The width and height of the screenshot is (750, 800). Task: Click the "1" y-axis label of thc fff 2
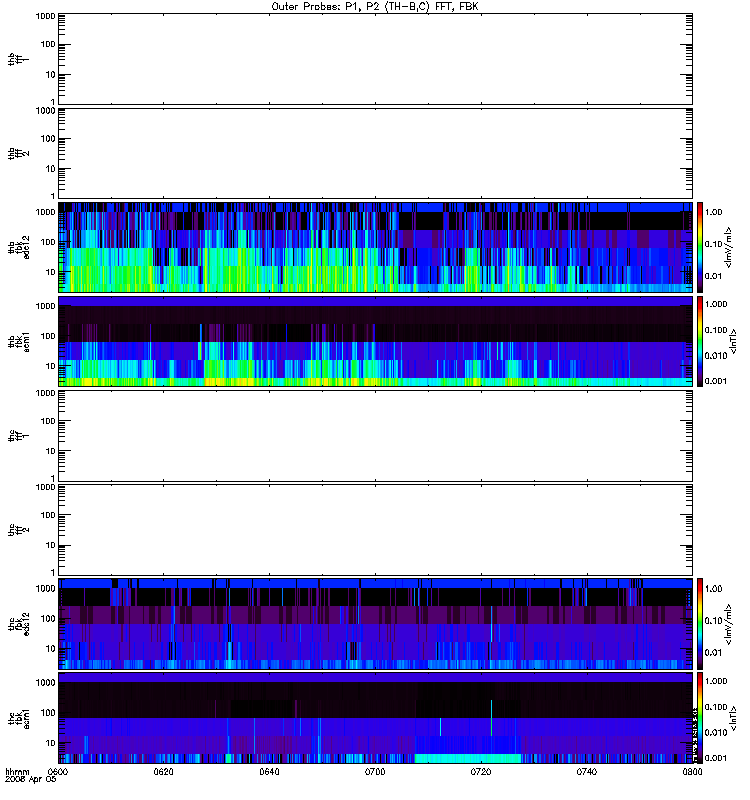[x=53, y=572]
